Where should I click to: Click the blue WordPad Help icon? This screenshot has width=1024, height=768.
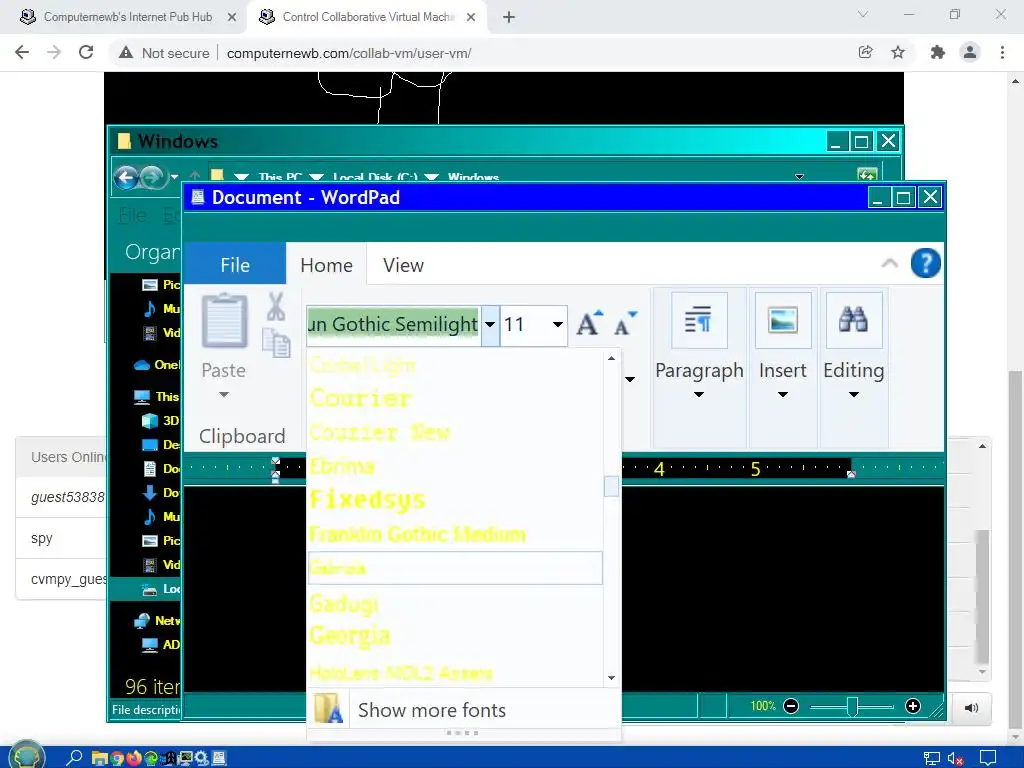pyautogui.click(x=925, y=263)
